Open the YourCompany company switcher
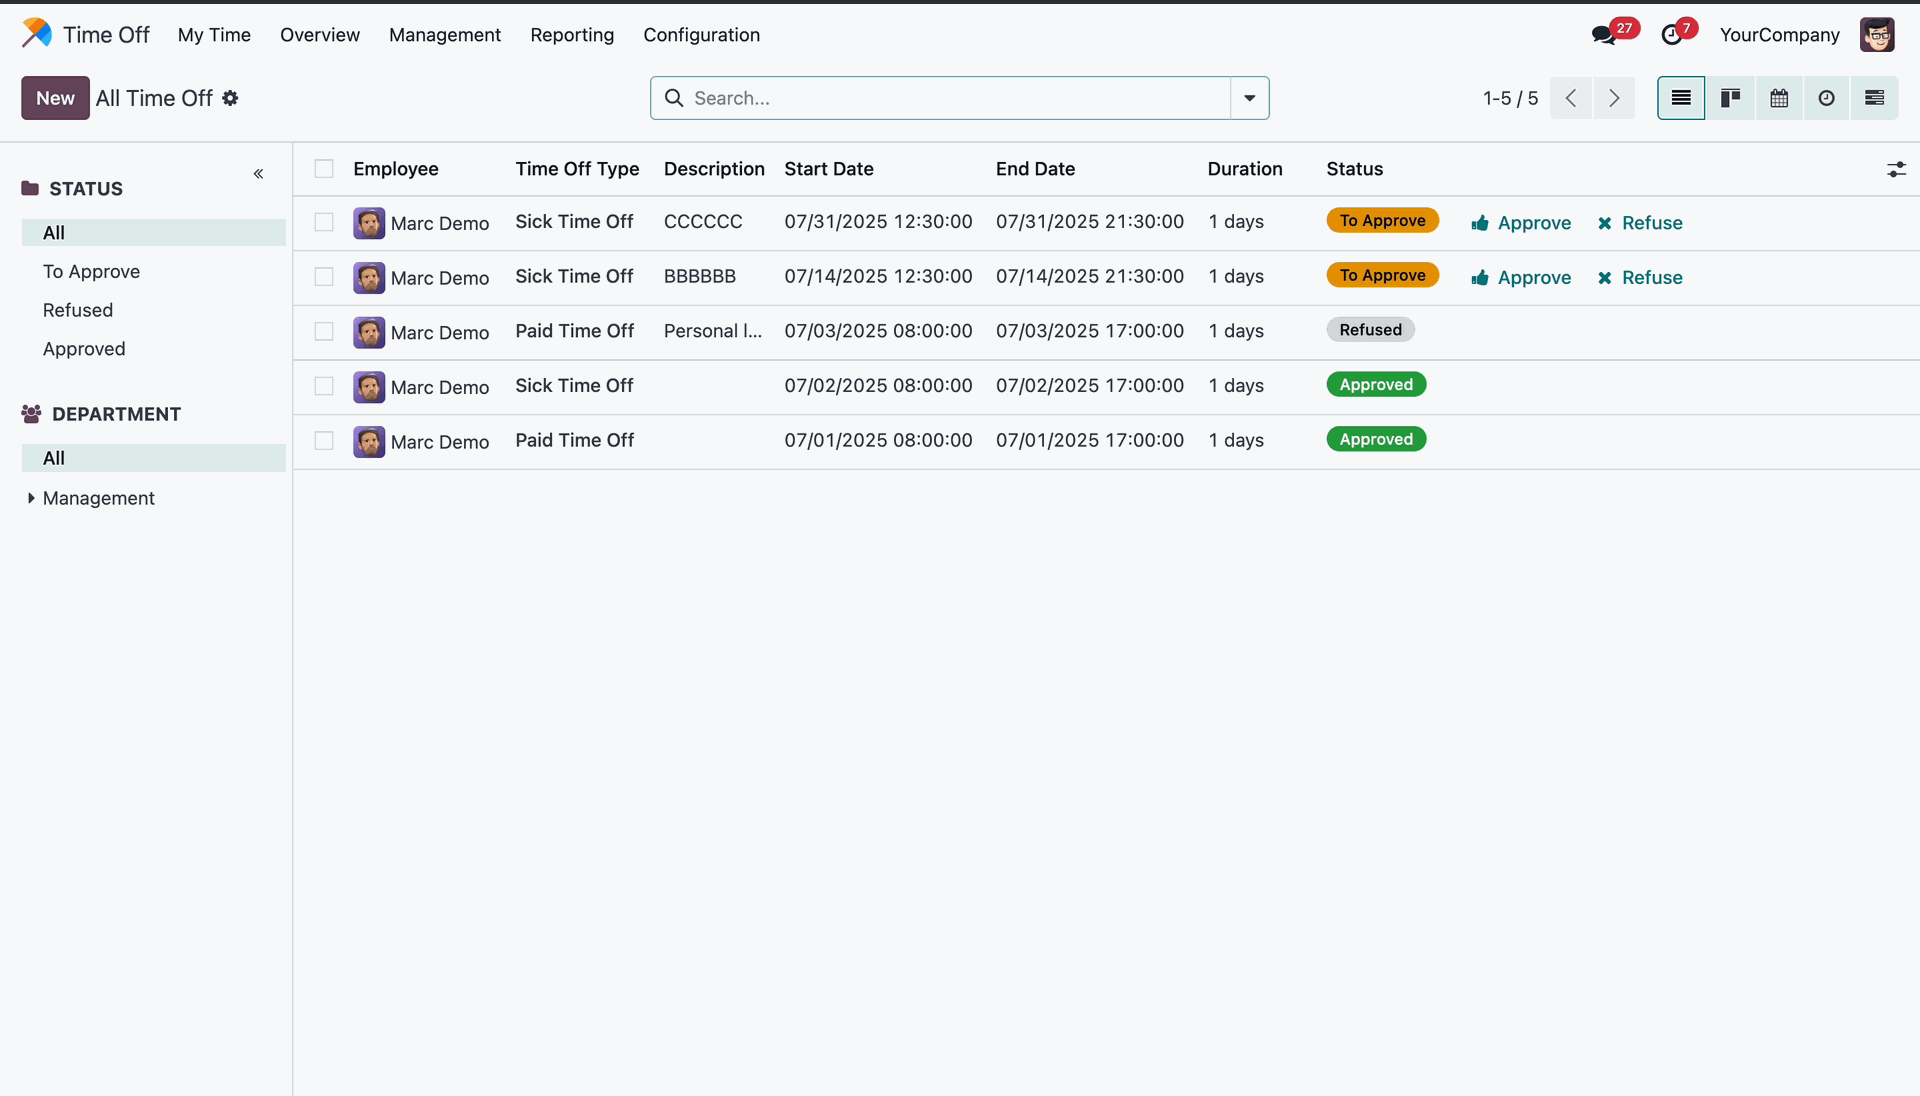Image resolution: width=1920 pixels, height=1096 pixels. (x=1779, y=35)
